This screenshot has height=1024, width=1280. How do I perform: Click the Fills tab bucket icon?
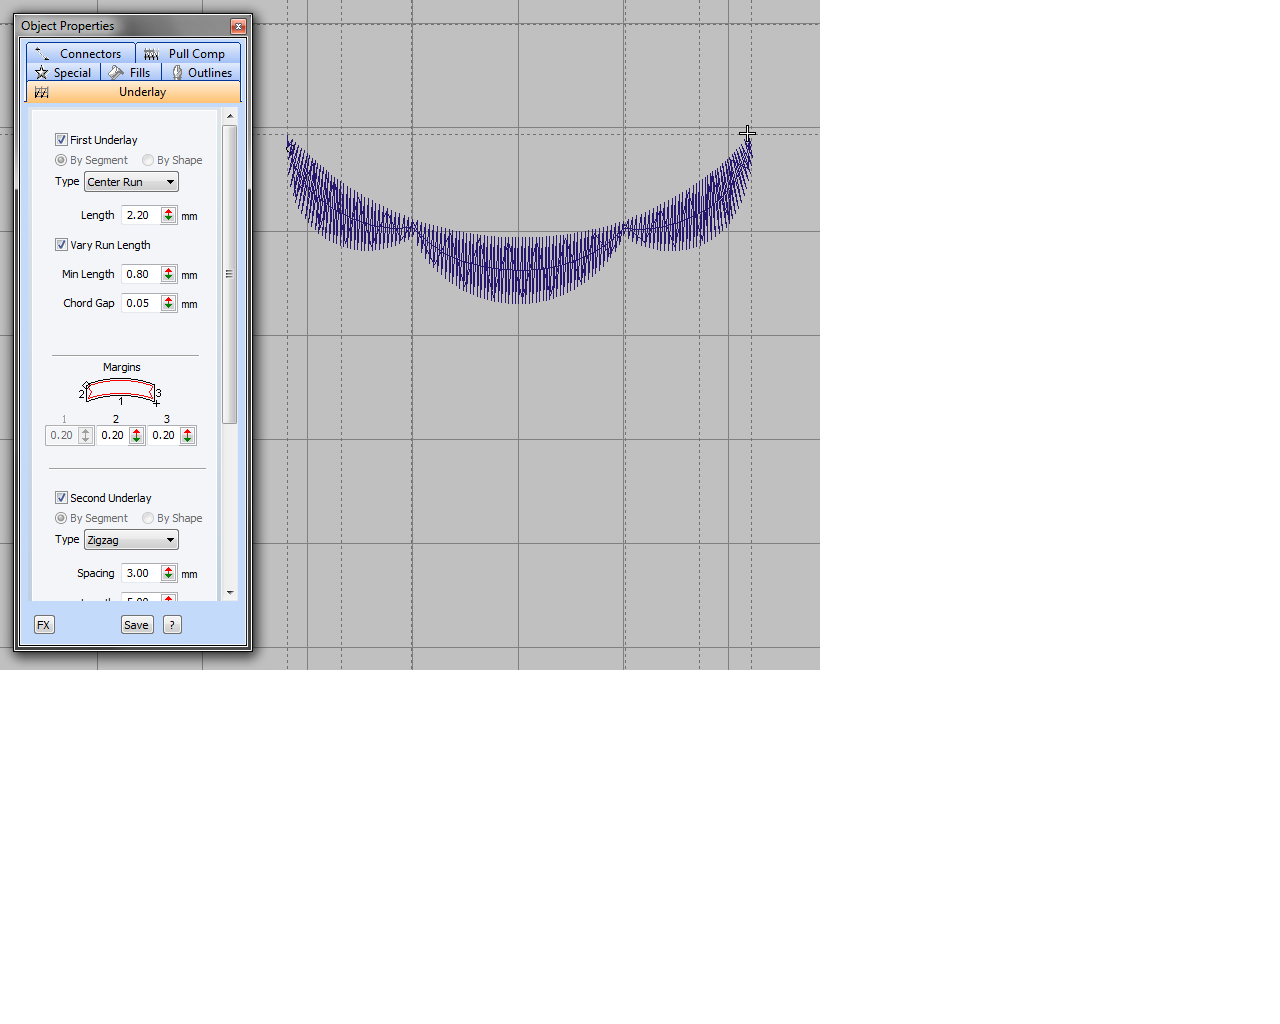click(116, 73)
